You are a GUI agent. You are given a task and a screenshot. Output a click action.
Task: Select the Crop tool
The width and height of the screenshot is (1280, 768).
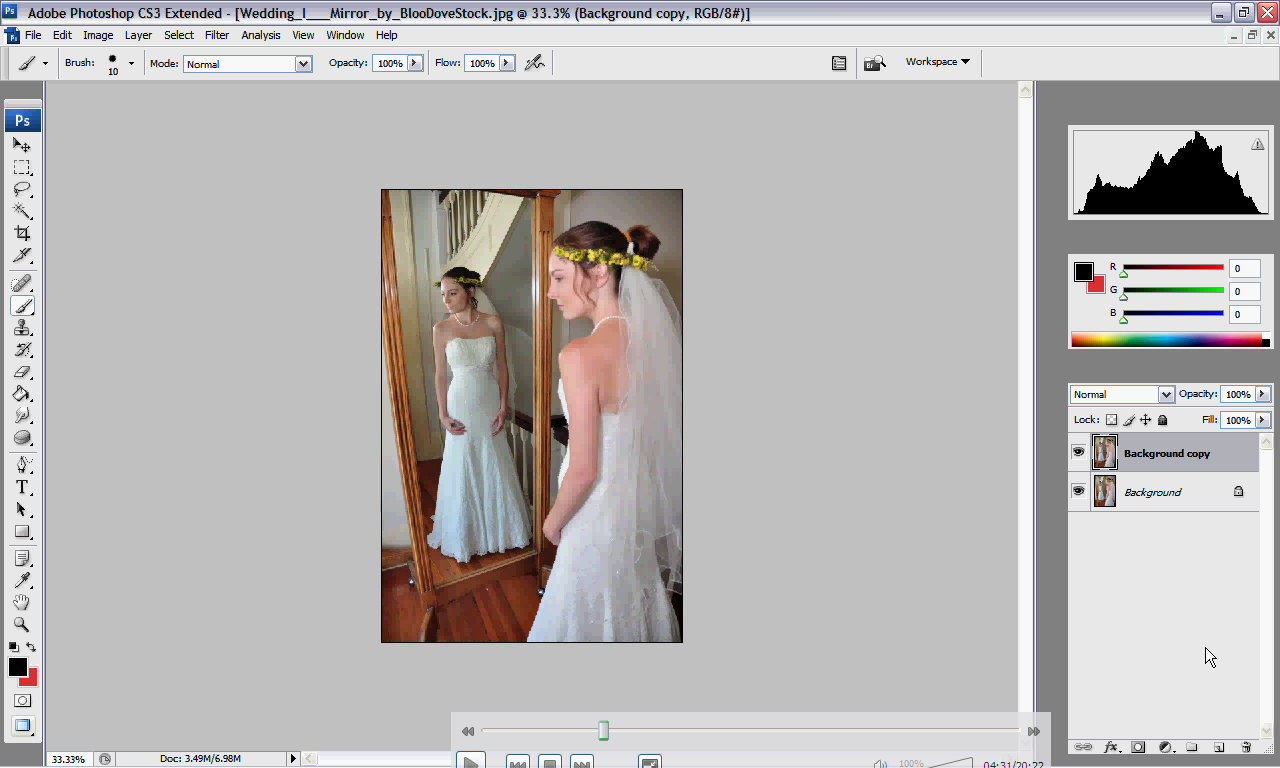(x=22, y=233)
